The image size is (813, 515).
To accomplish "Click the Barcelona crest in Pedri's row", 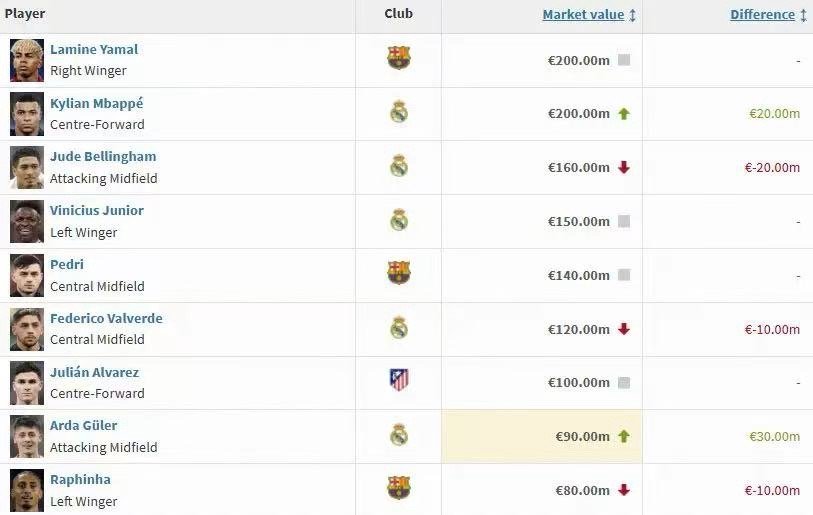I will tap(399, 274).
